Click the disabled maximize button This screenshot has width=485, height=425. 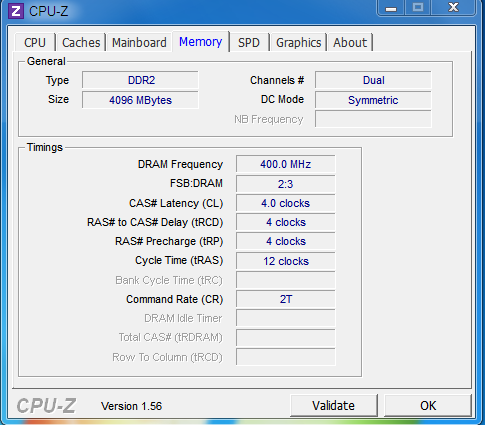click(418, 8)
